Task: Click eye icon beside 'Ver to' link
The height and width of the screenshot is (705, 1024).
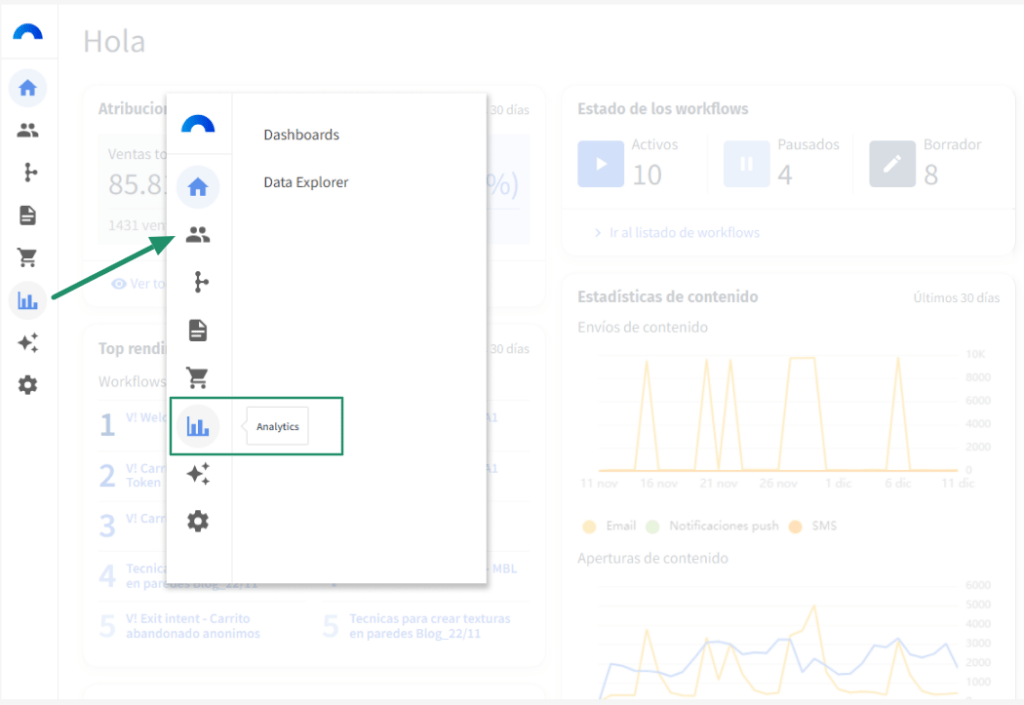Action: (x=119, y=284)
